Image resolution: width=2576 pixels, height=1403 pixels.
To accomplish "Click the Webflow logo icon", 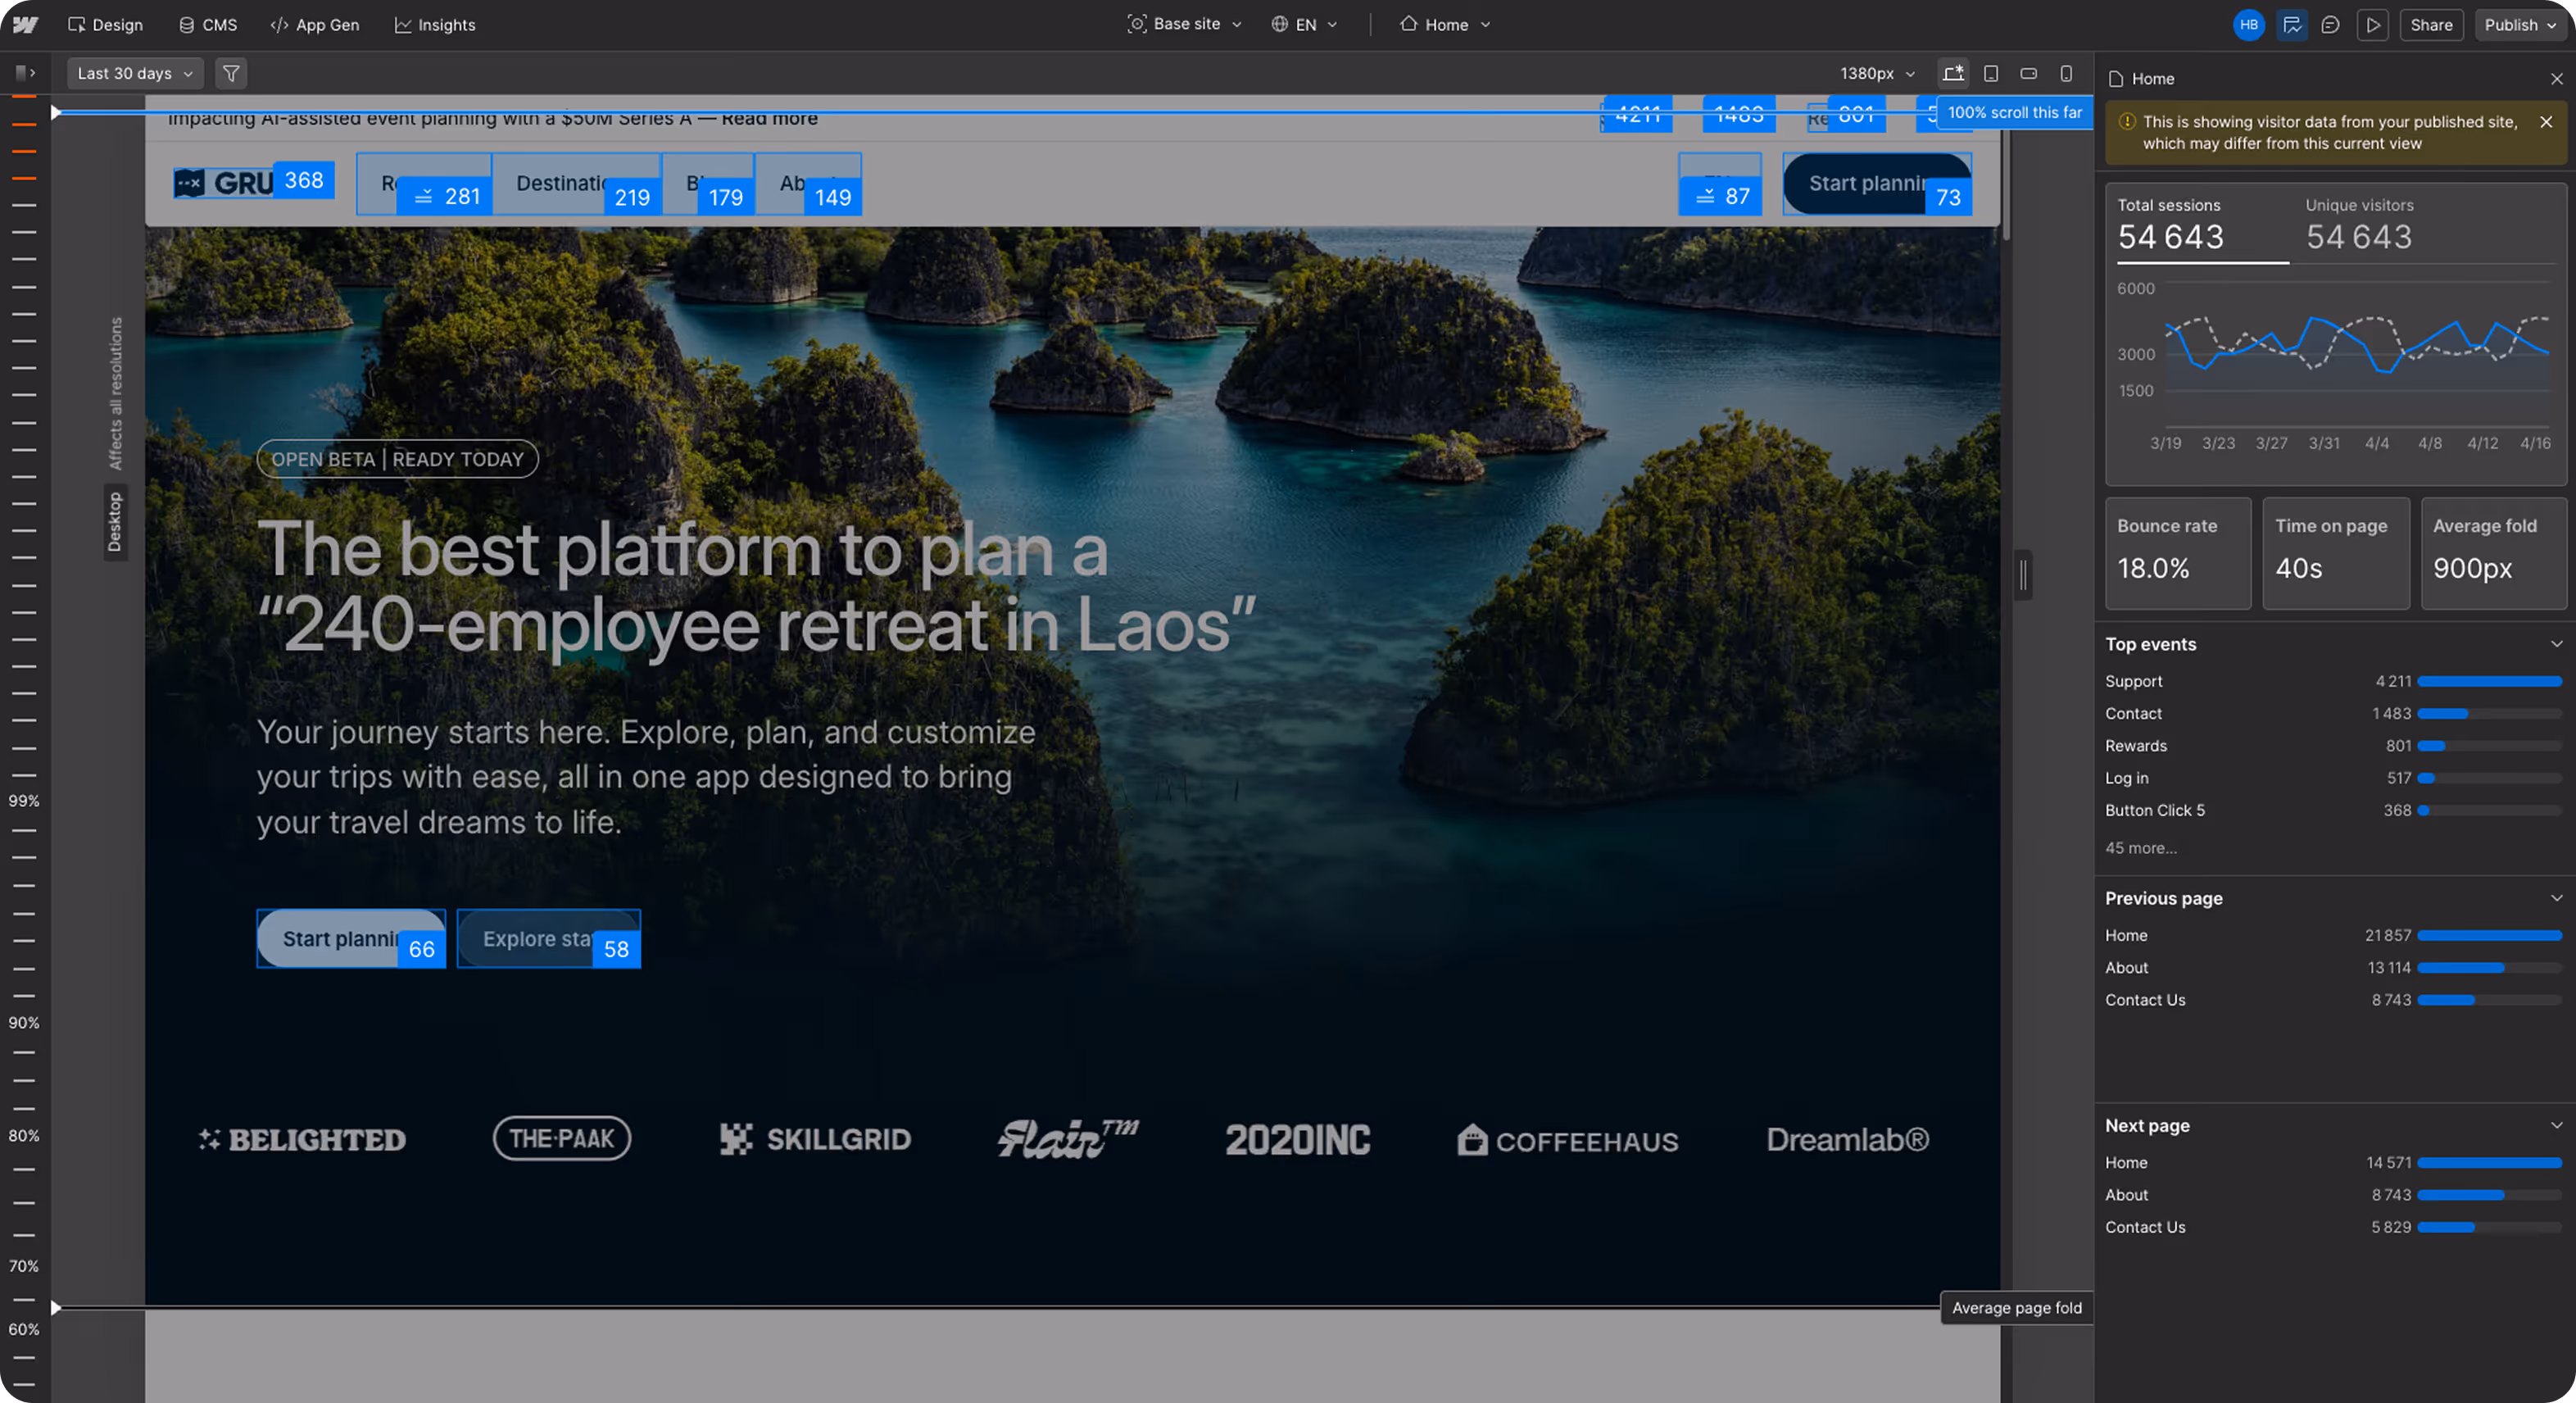I will click(26, 25).
